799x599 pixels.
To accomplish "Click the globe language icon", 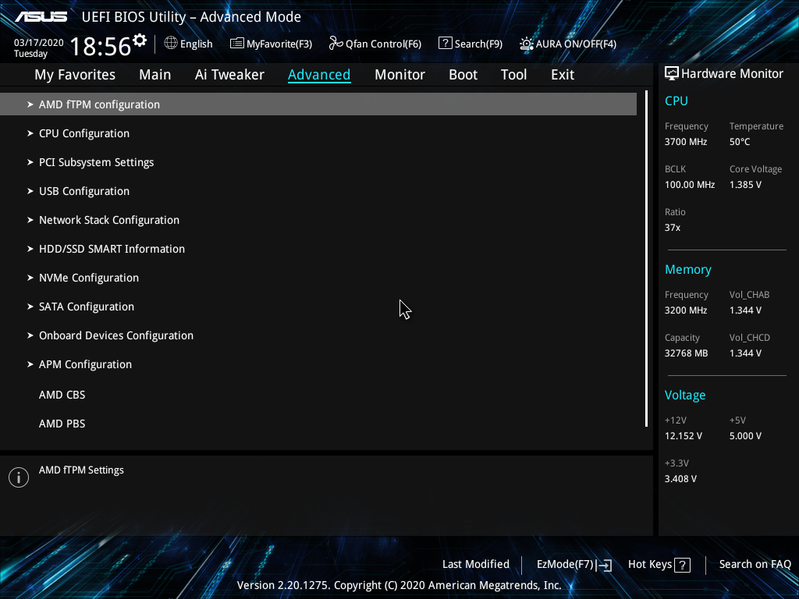I will 171,43.
